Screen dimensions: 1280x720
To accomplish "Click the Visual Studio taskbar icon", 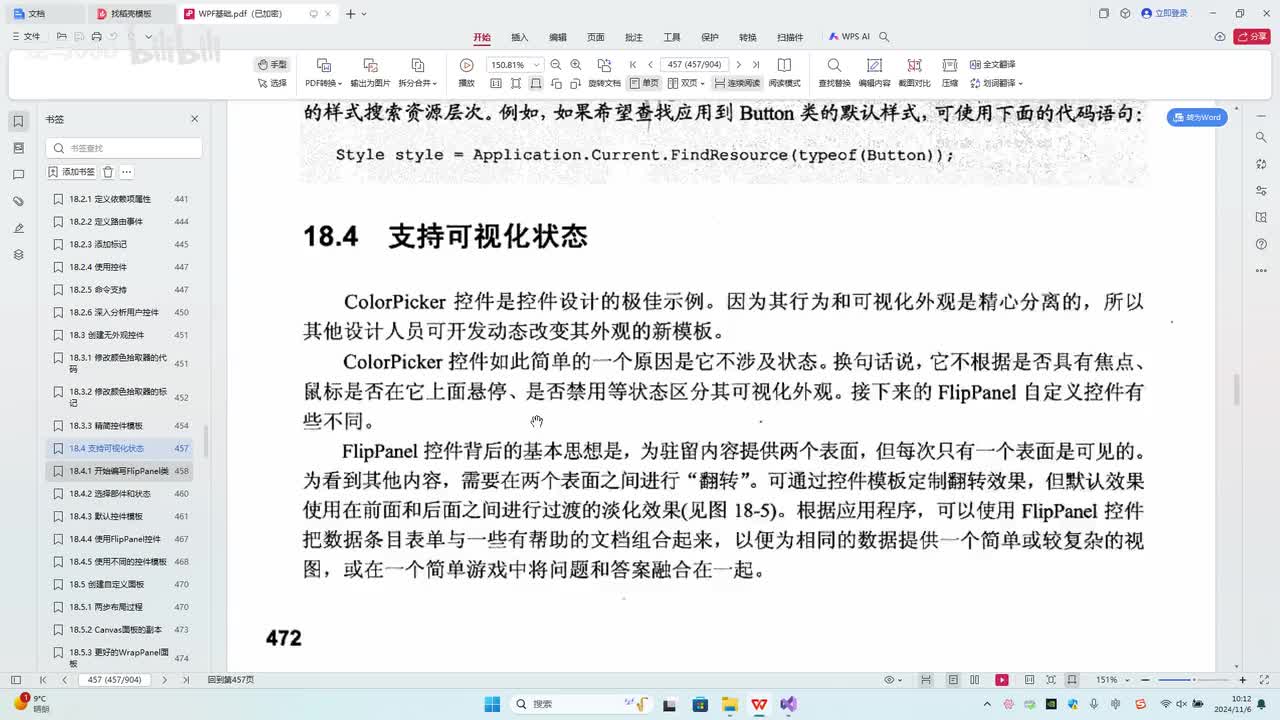I will pos(789,704).
